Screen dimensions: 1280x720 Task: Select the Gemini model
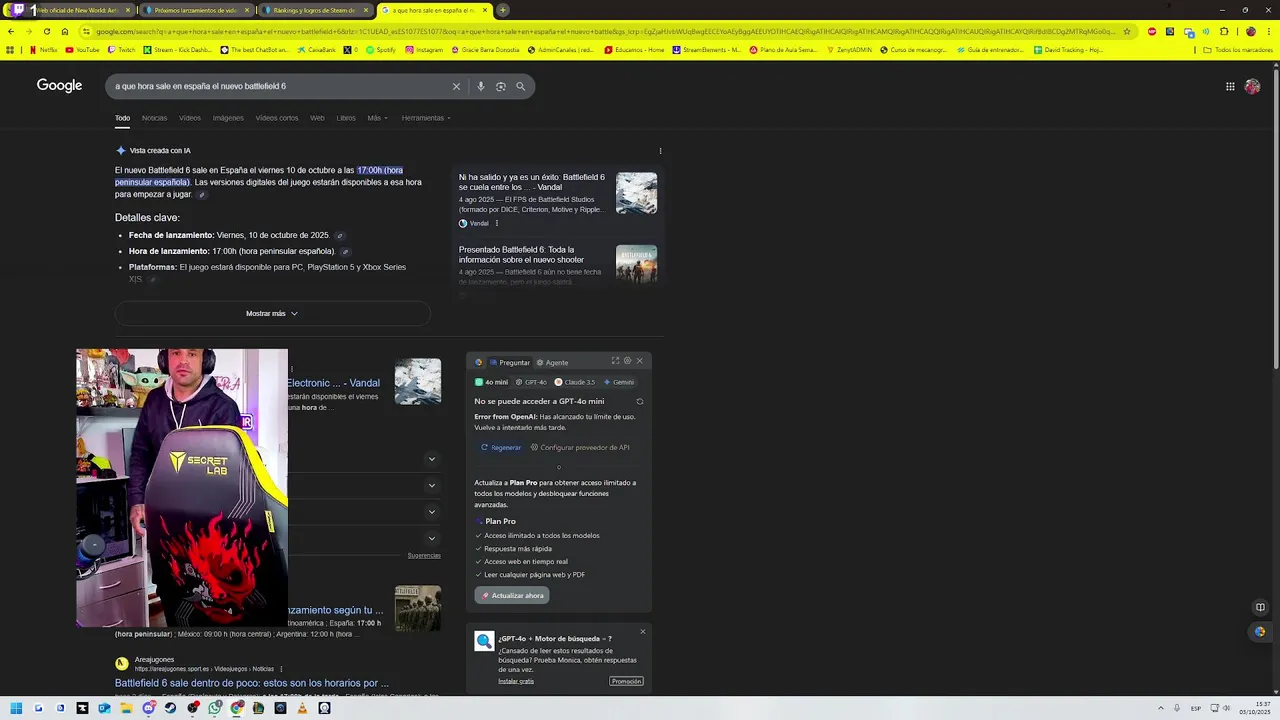pyautogui.click(x=619, y=382)
